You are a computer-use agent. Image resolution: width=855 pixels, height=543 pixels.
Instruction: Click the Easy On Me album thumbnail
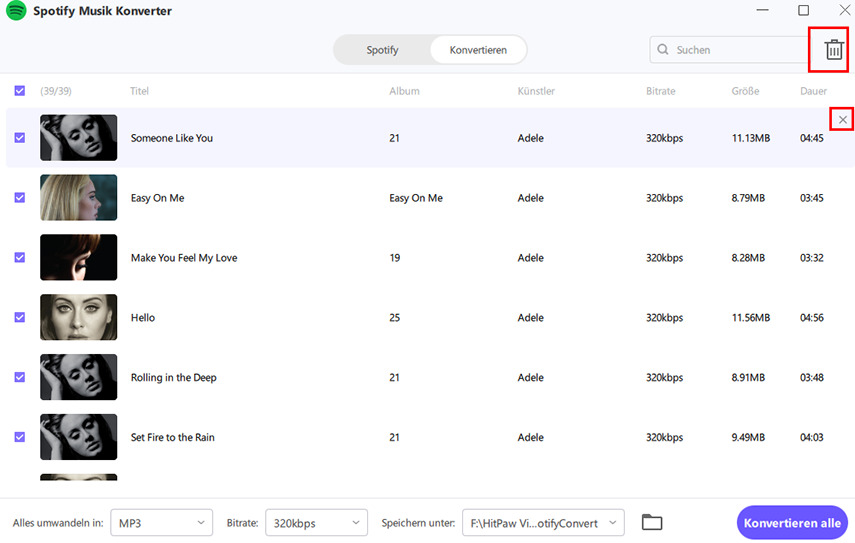point(79,197)
